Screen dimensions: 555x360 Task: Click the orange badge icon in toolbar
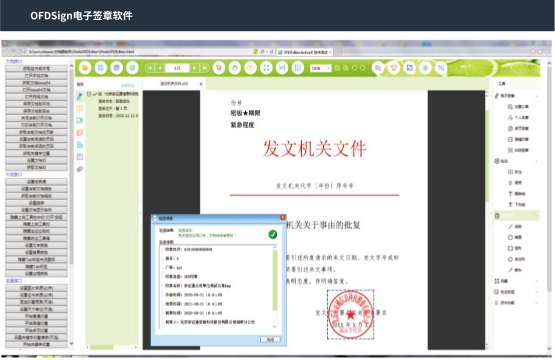pos(394,68)
